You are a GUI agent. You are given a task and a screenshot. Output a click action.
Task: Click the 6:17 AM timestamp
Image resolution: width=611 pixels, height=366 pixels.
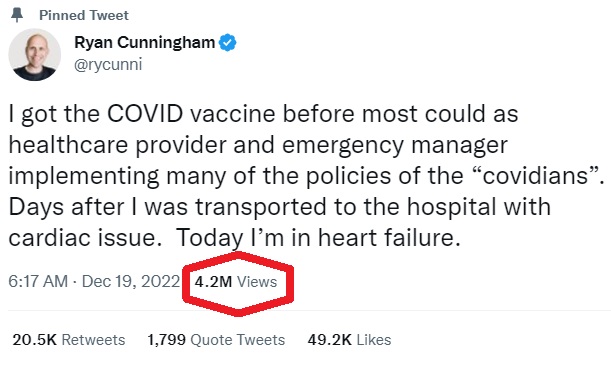tap(38, 281)
